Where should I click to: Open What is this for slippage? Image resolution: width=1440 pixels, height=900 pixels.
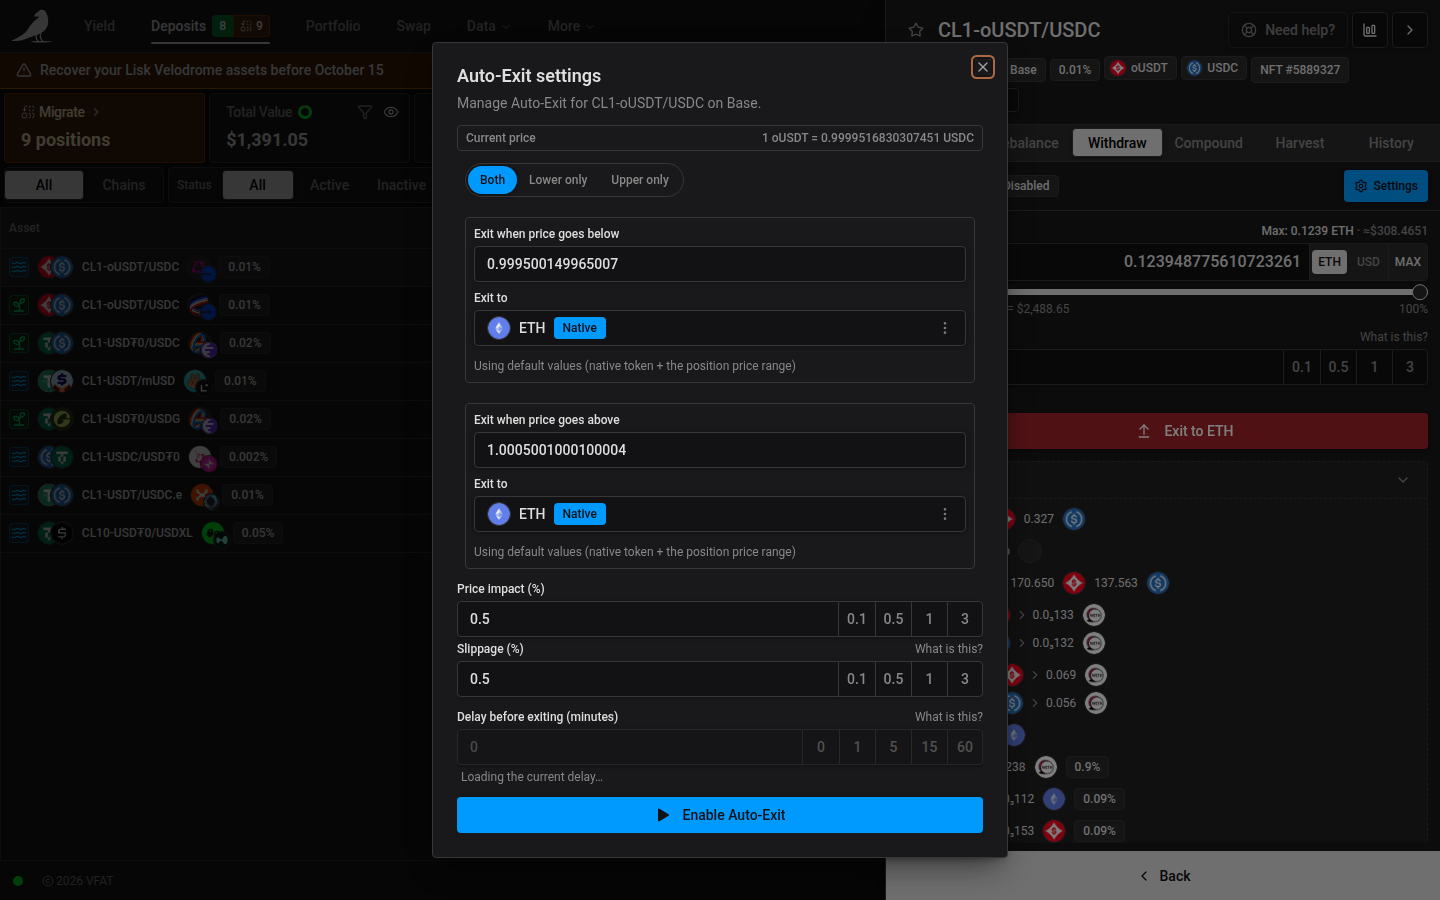pos(948,649)
